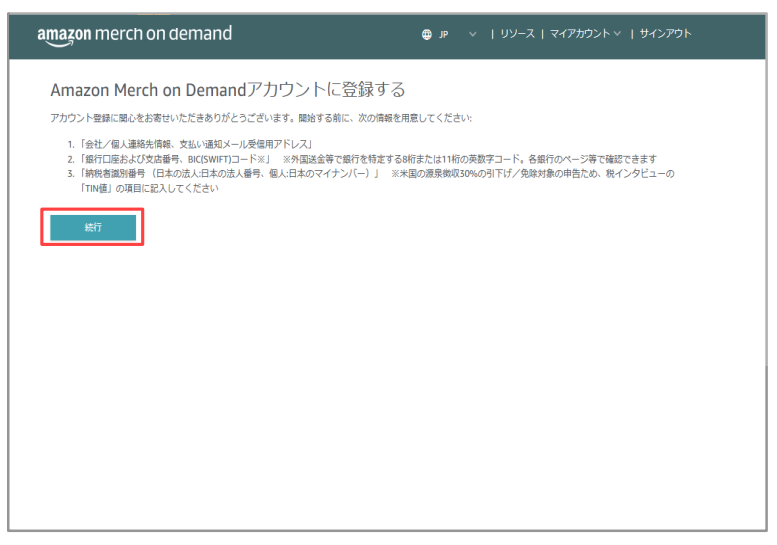Click the 「TIN値」 text in item 3
The width and height of the screenshot is (777, 545).
point(96,188)
